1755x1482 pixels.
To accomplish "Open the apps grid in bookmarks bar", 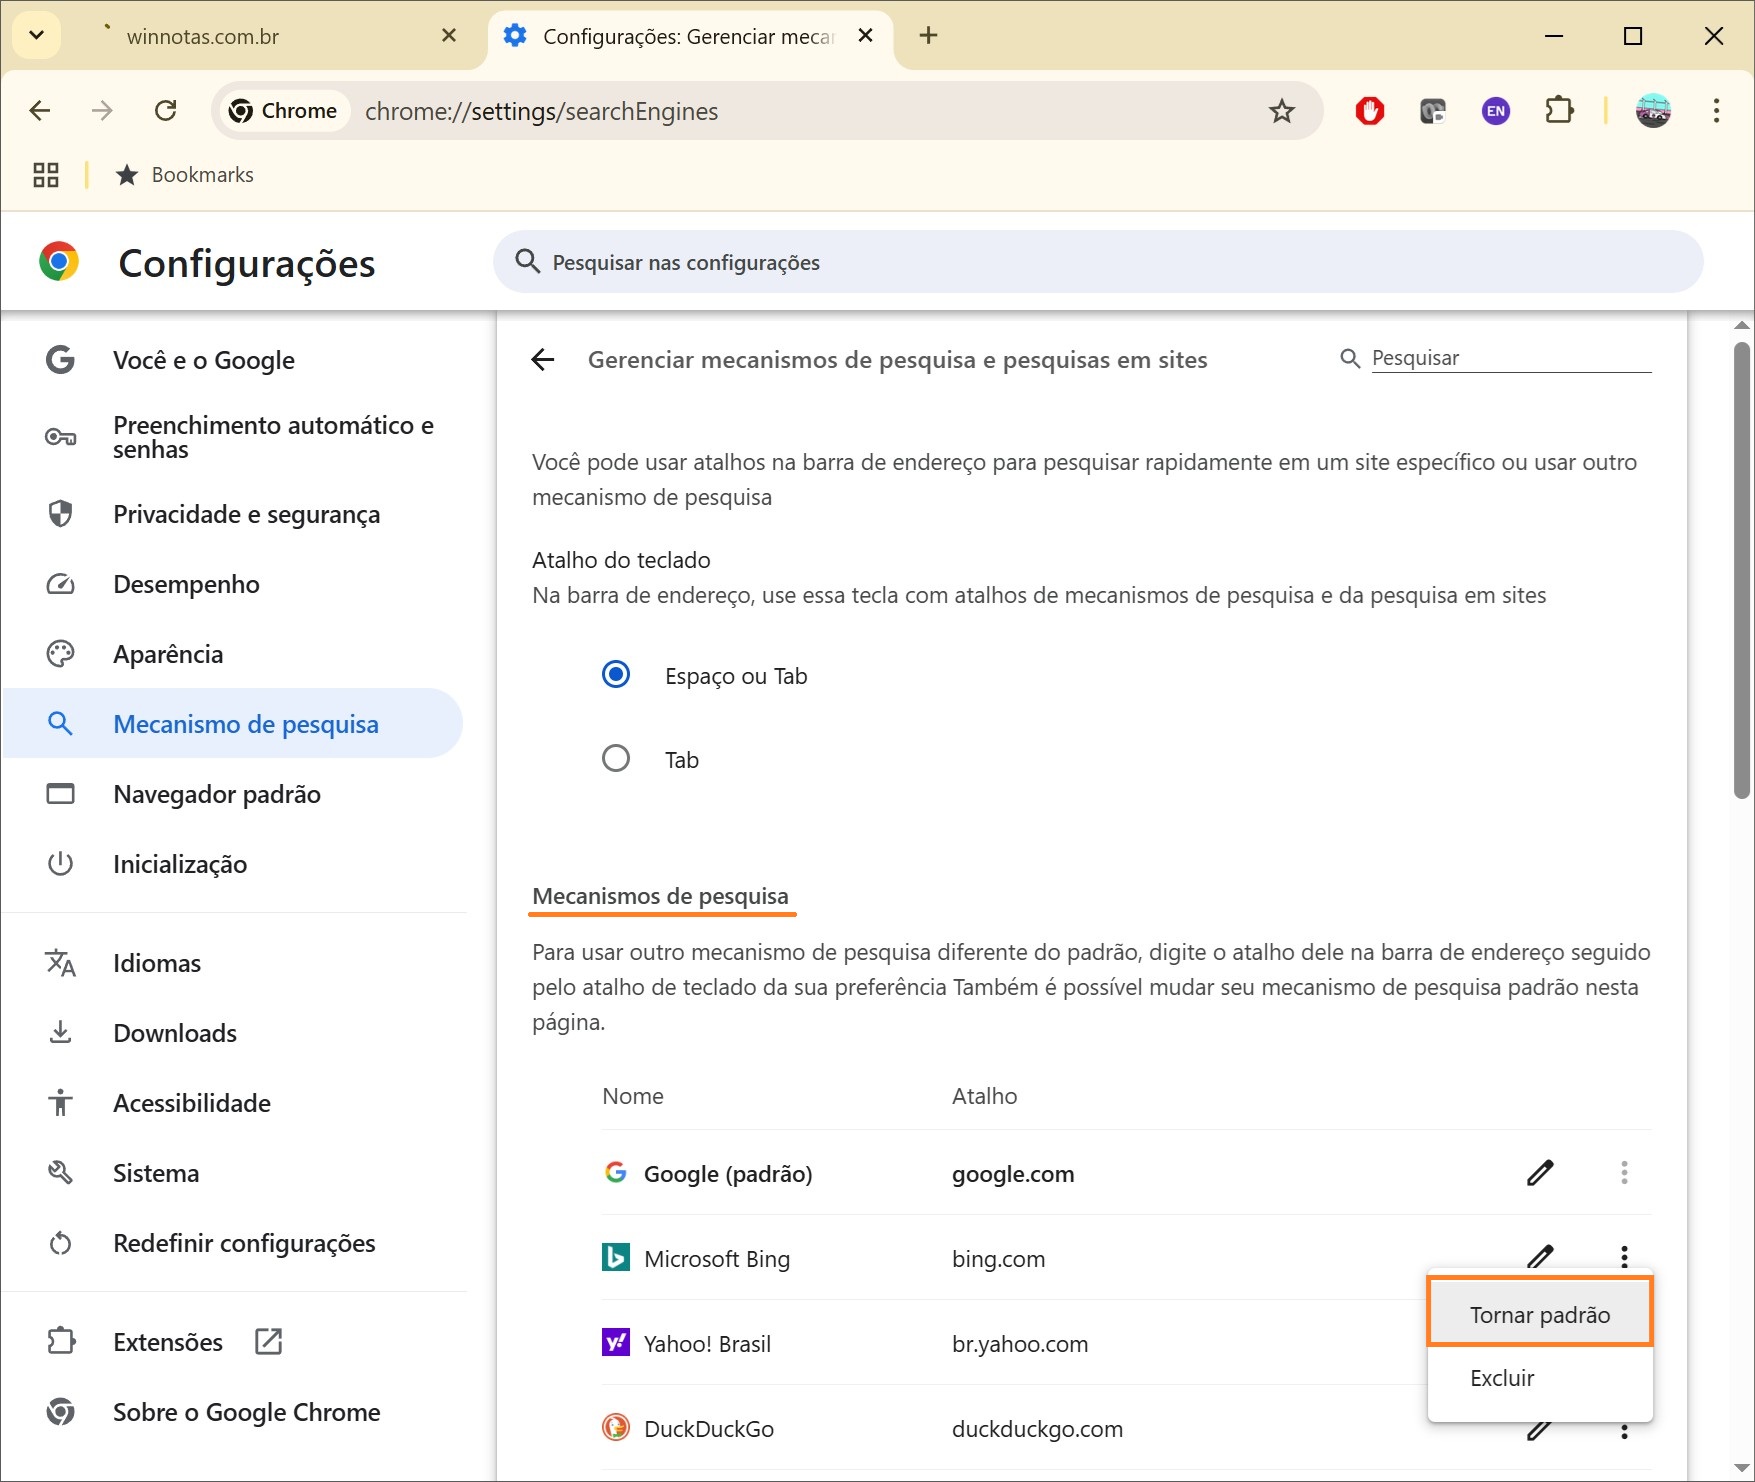I will [46, 175].
